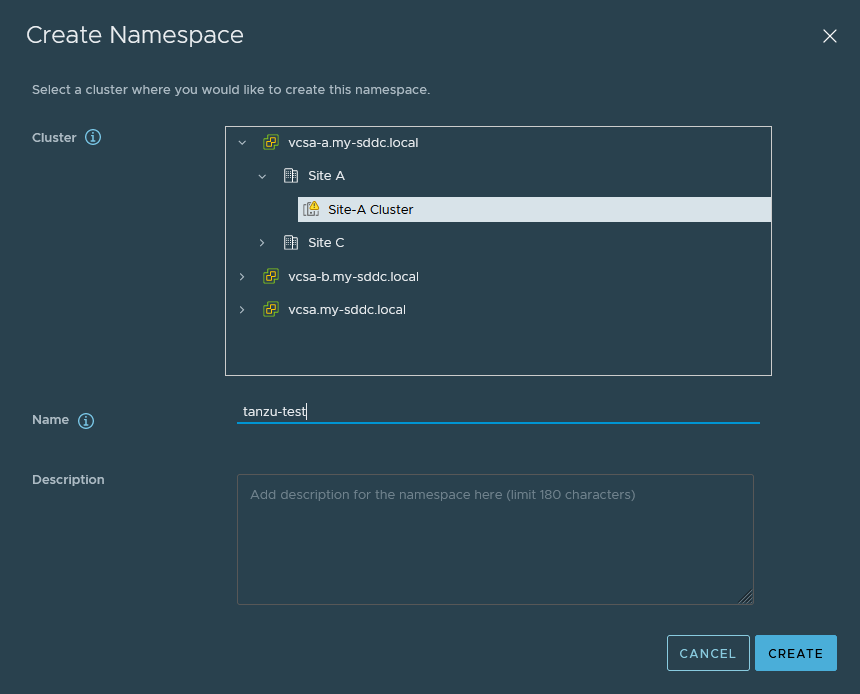Click the Site A datacenter icon
860x694 pixels.
pos(291,176)
